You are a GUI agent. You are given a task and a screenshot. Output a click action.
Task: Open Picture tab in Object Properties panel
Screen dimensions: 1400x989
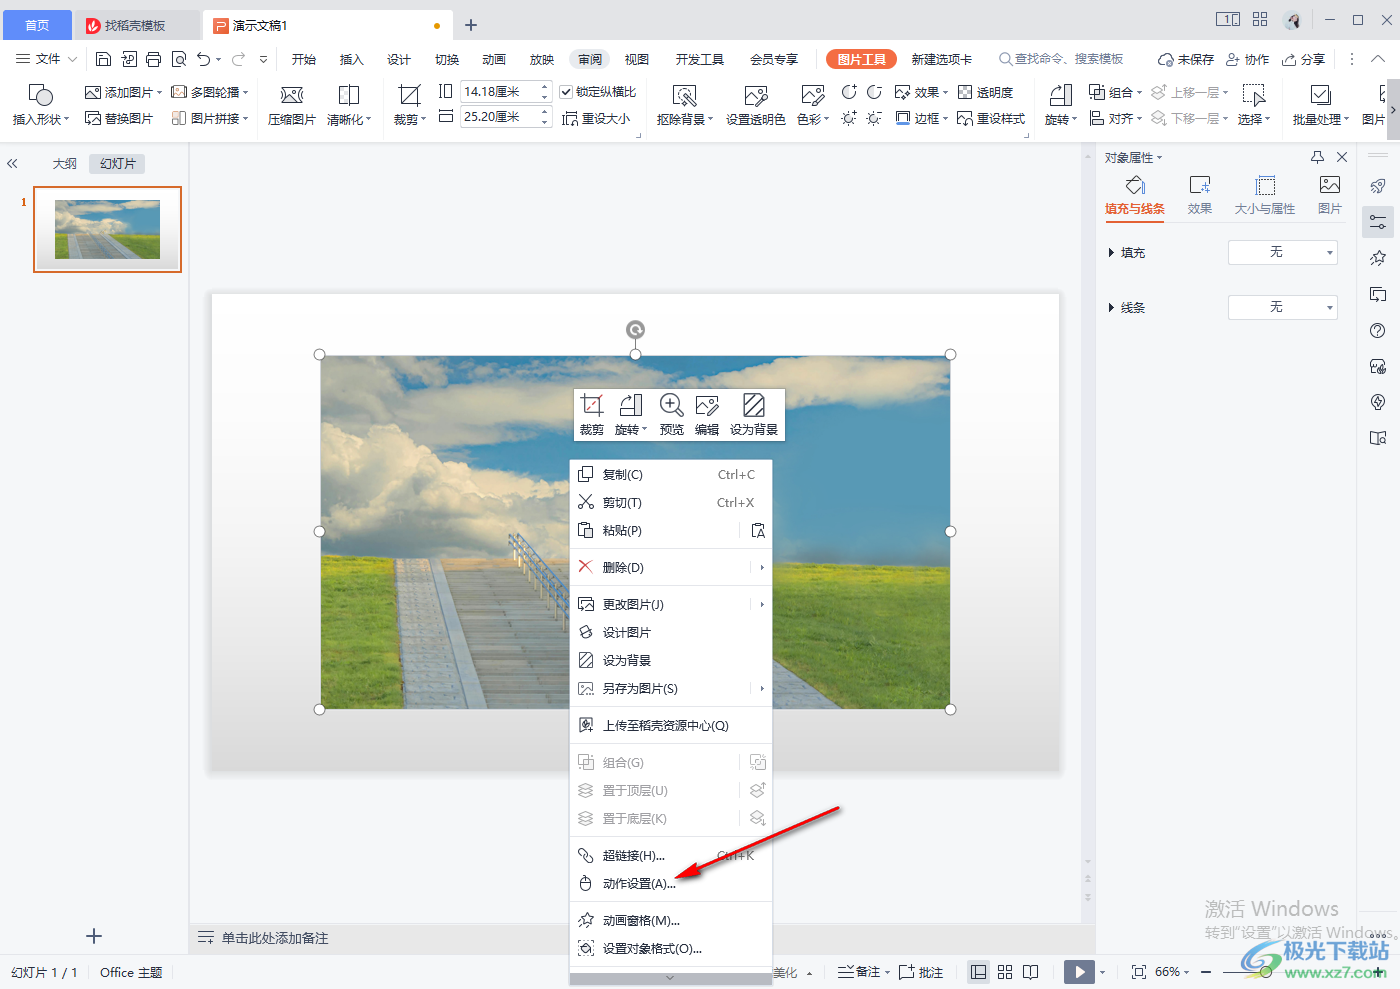tap(1330, 195)
